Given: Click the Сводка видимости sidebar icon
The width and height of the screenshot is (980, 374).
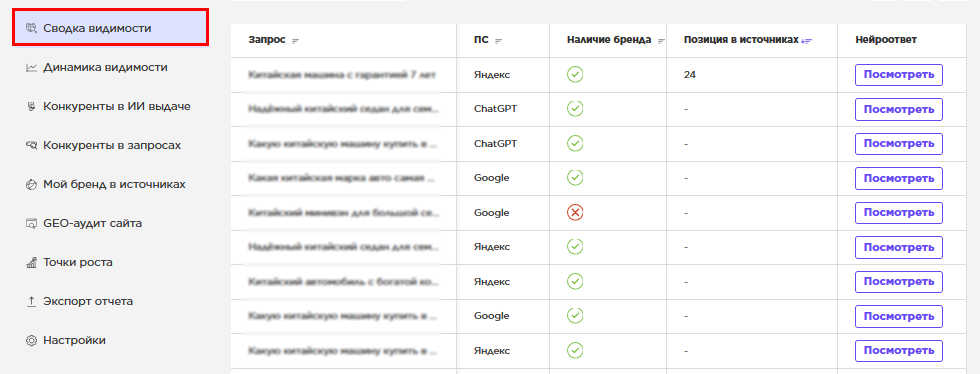Looking at the screenshot, I should click(31, 28).
